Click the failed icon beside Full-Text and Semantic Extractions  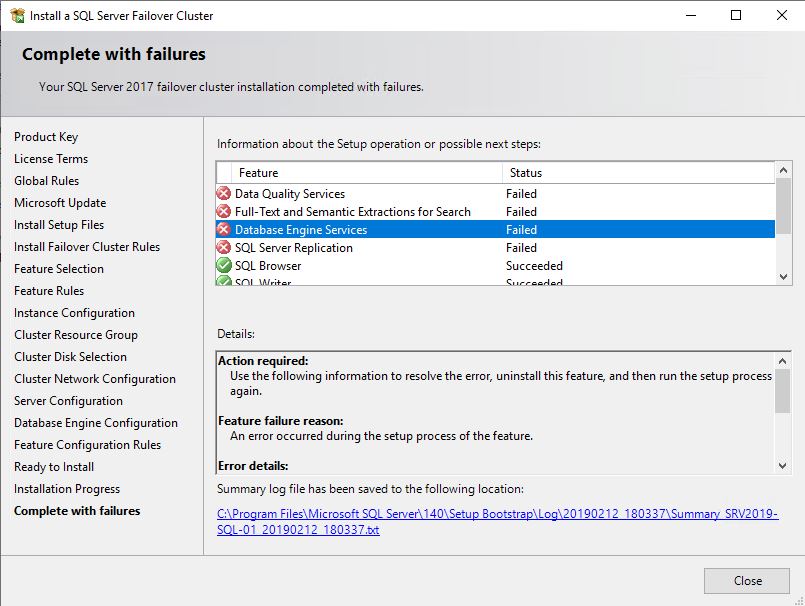click(x=224, y=212)
